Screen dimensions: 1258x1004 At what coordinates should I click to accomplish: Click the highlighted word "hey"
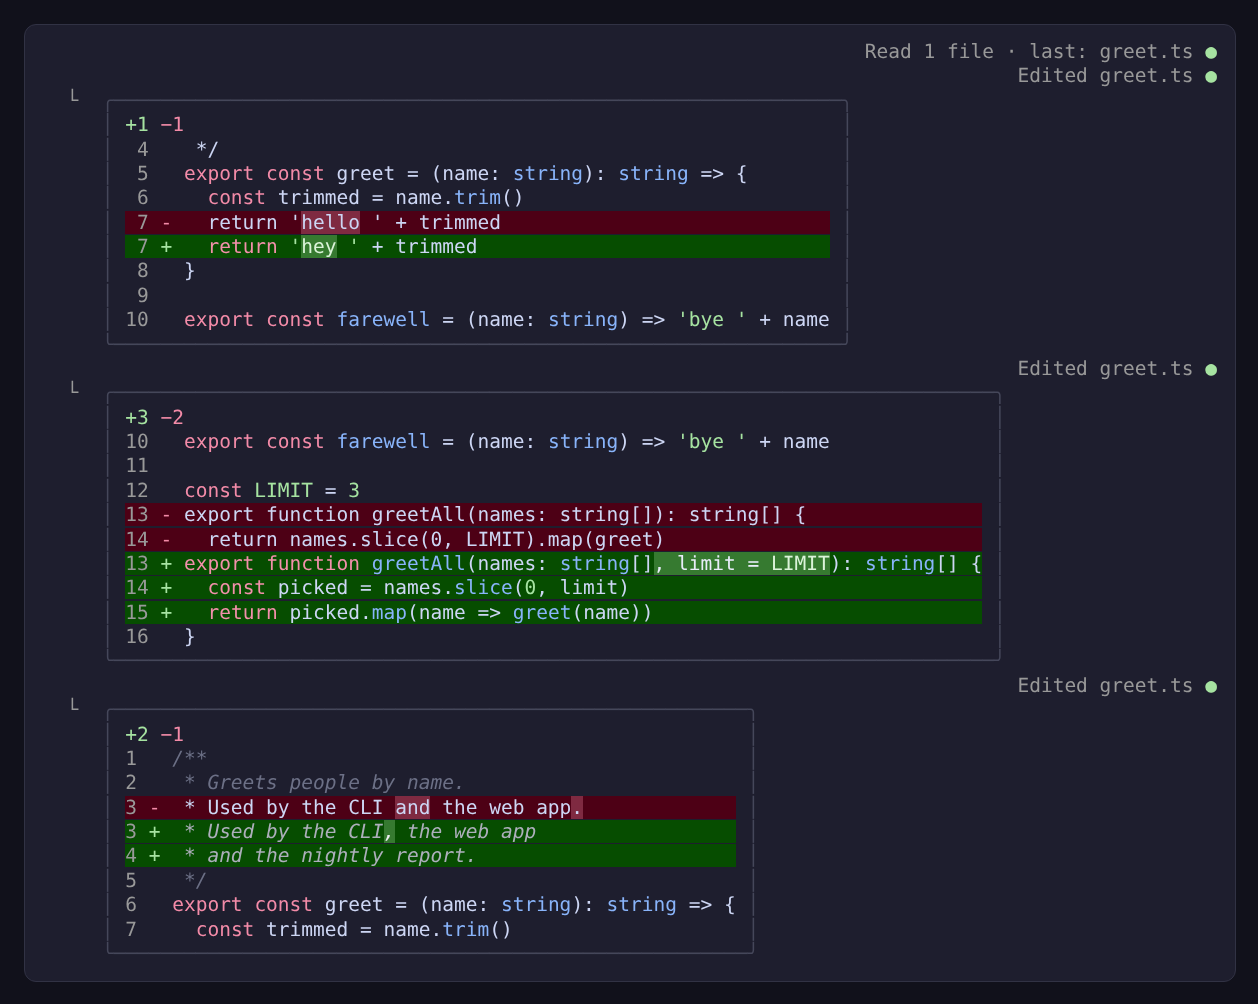point(319,246)
